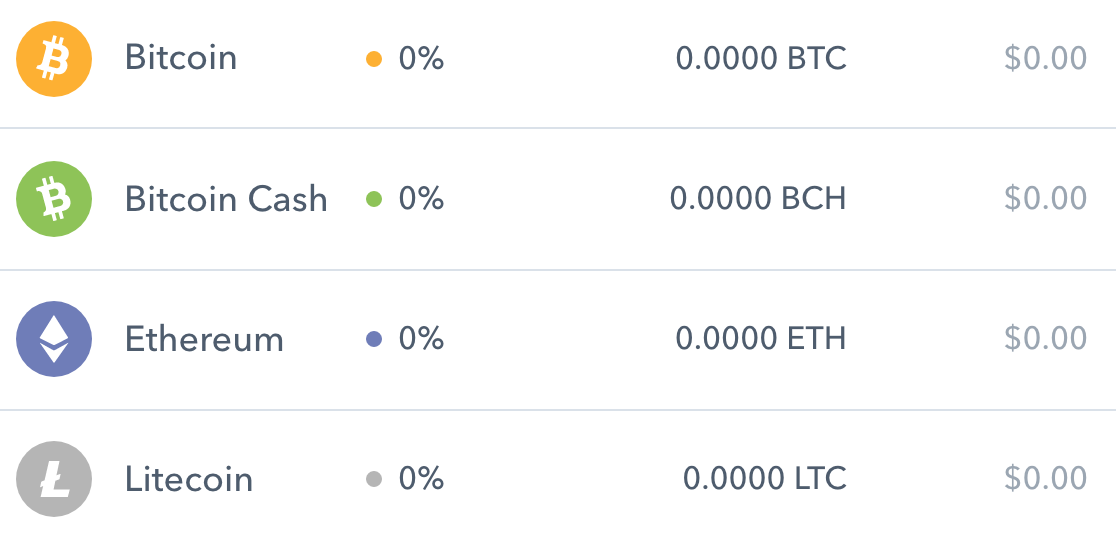Select the Ethereum asset name
The image size is (1116, 538).
tap(204, 339)
